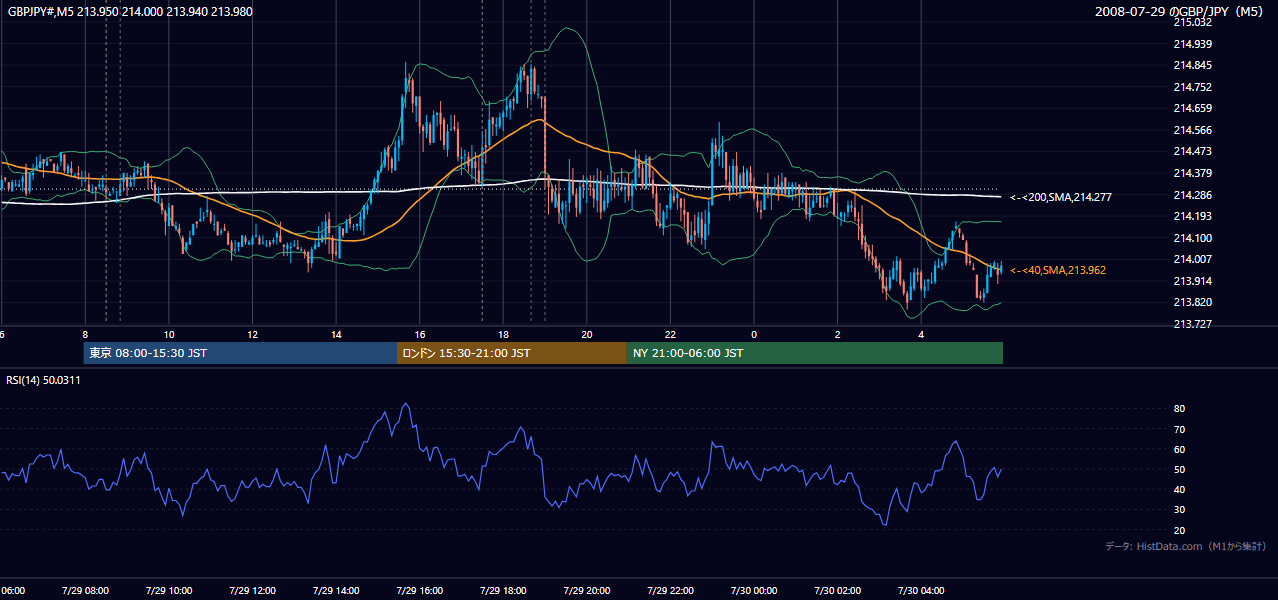The width and height of the screenshot is (1278, 600).
Task: Click the 7/29 08:00 time axis label
Action: point(85,590)
